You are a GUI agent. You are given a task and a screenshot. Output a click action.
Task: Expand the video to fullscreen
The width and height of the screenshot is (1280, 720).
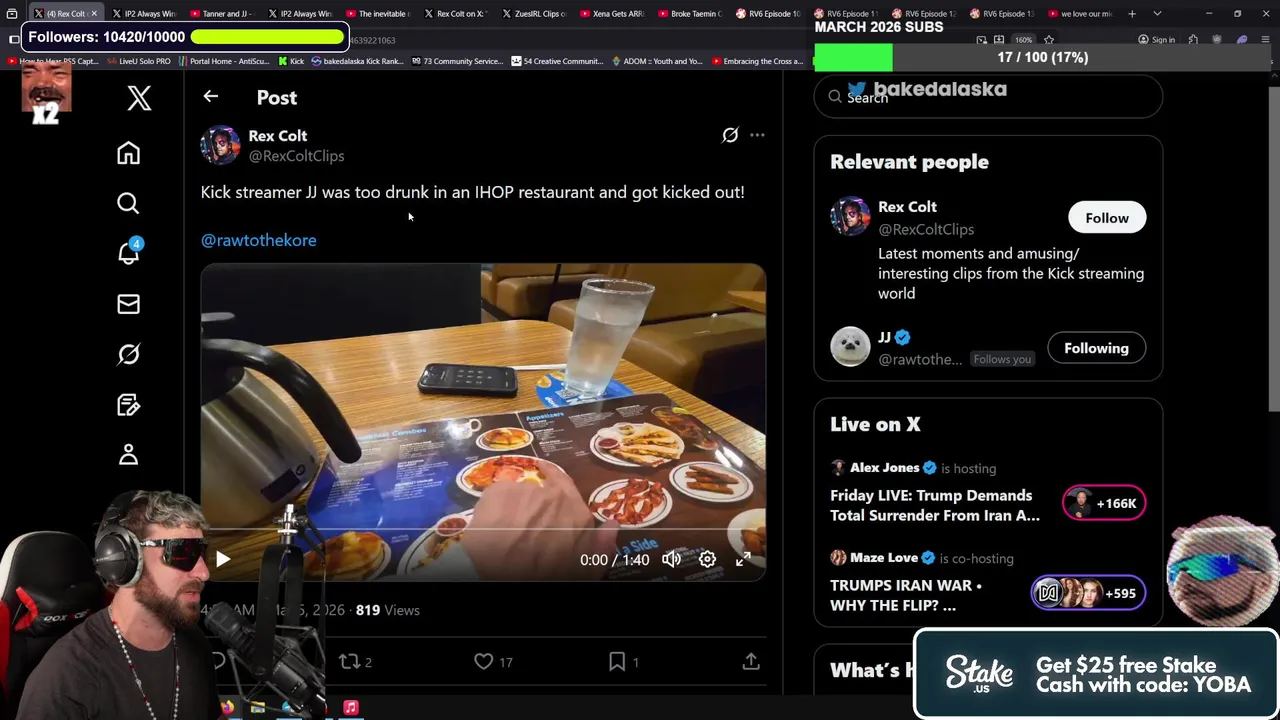[x=743, y=559]
